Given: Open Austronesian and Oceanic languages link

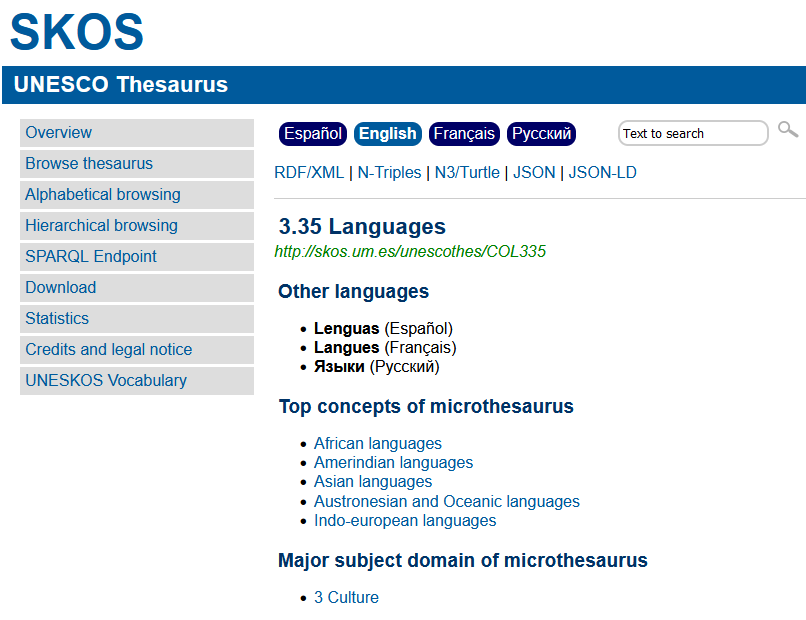Looking at the screenshot, I should [447, 501].
